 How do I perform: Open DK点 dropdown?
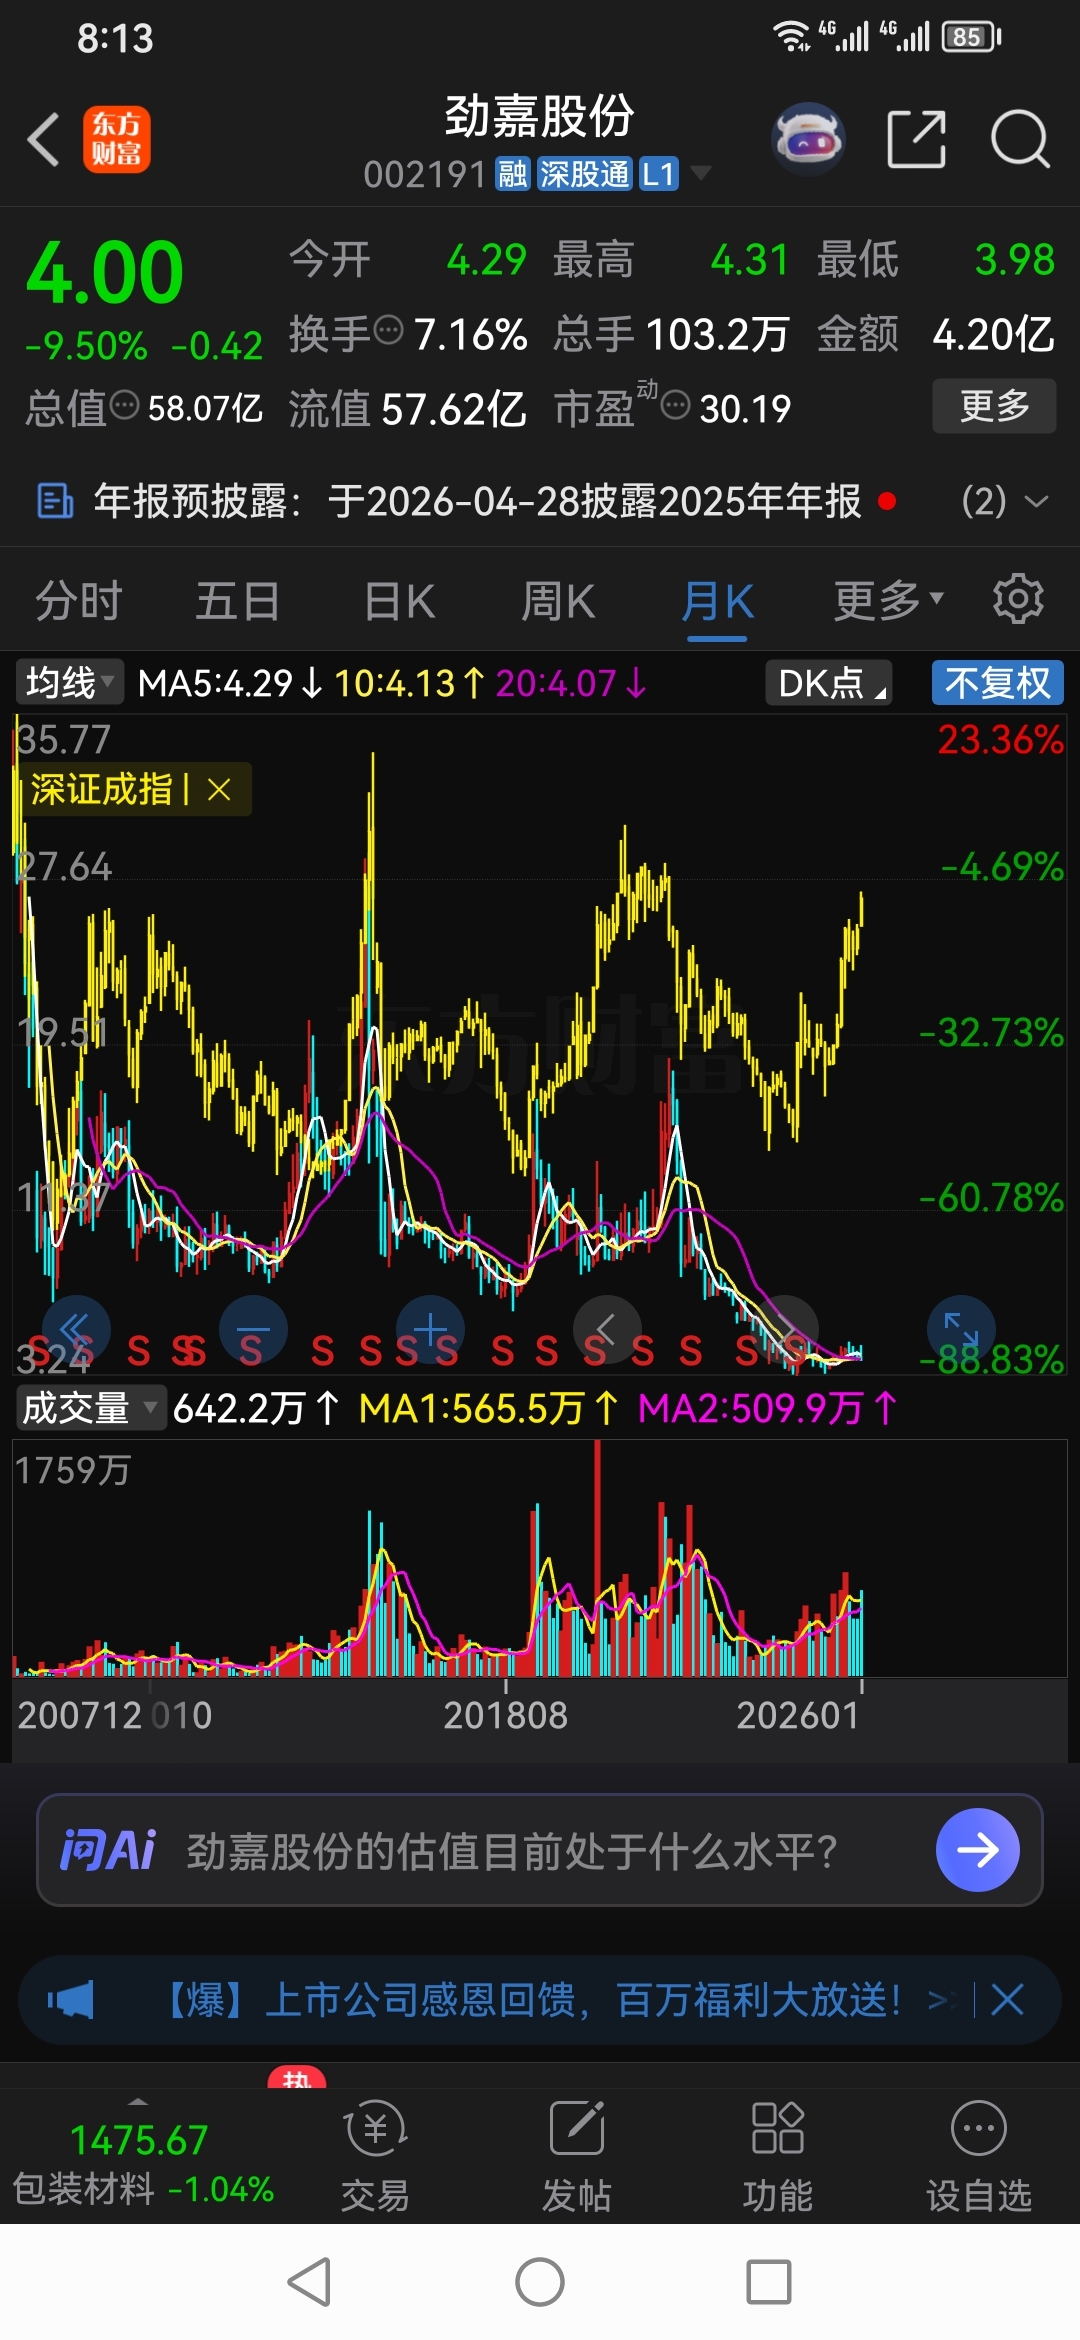click(x=828, y=684)
